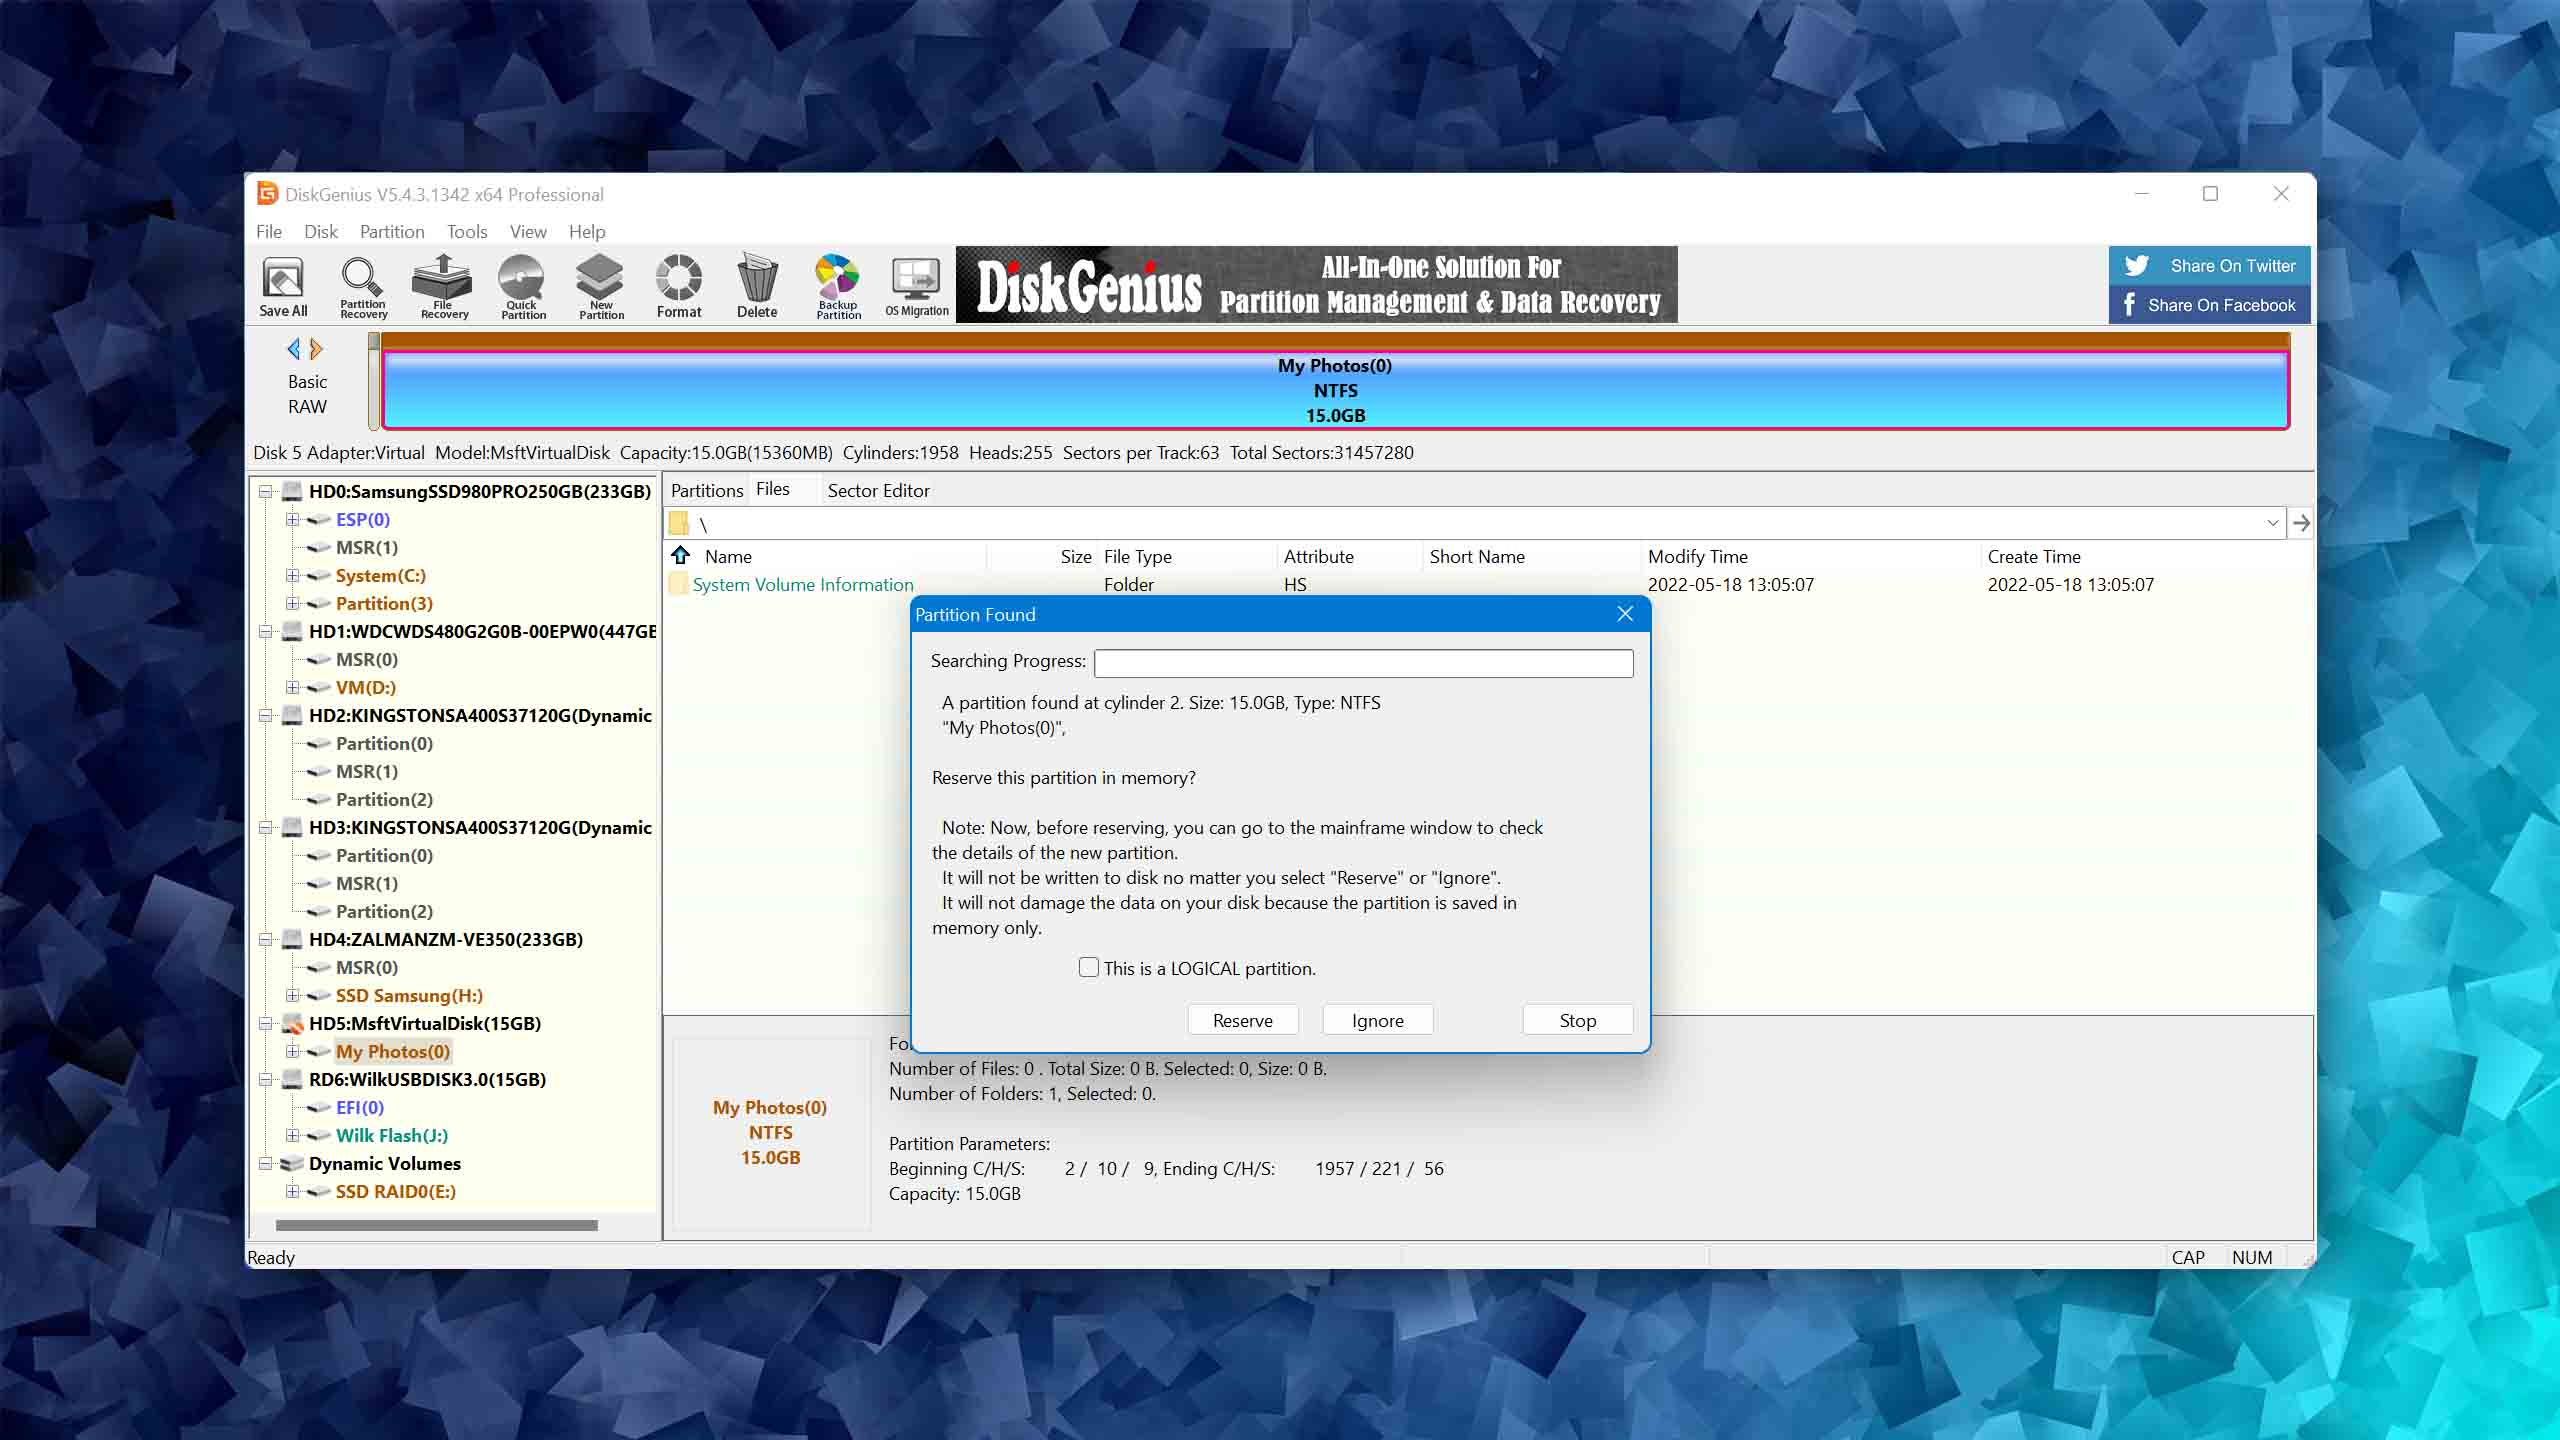Click the Searching Progress bar
The height and width of the screenshot is (1440, 2560).
[x=1364, y=663]
